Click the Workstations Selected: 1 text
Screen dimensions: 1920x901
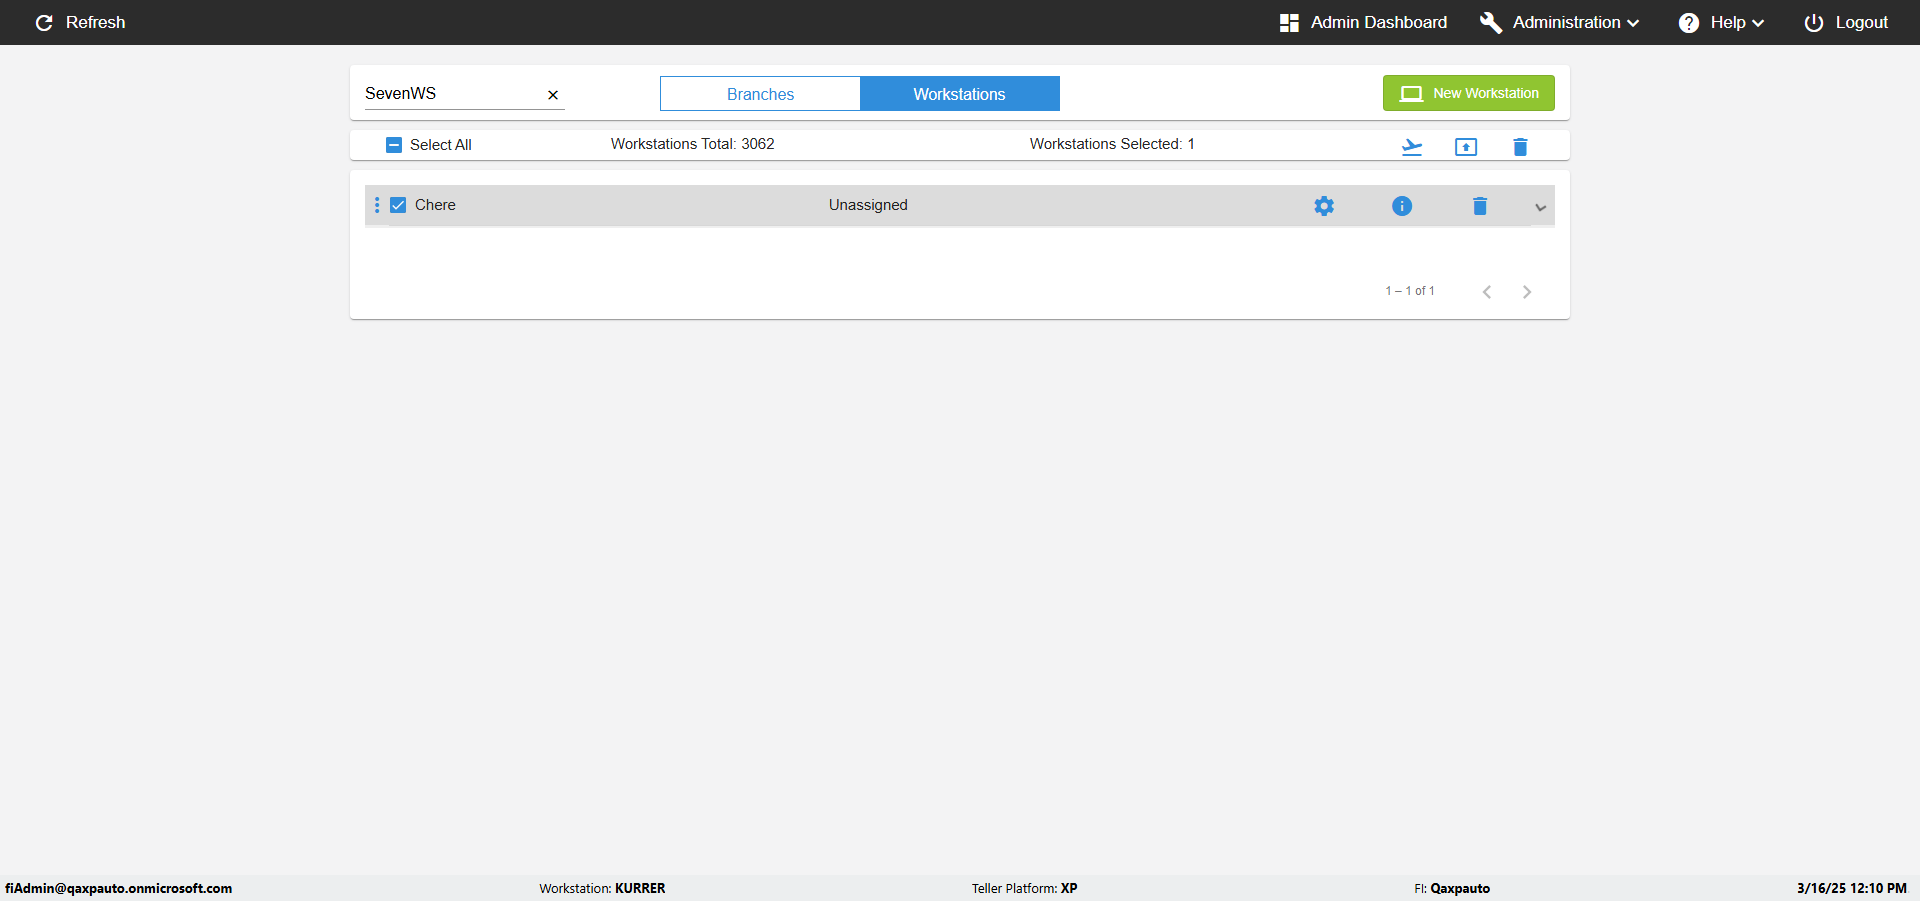[x=1112, y=144]
